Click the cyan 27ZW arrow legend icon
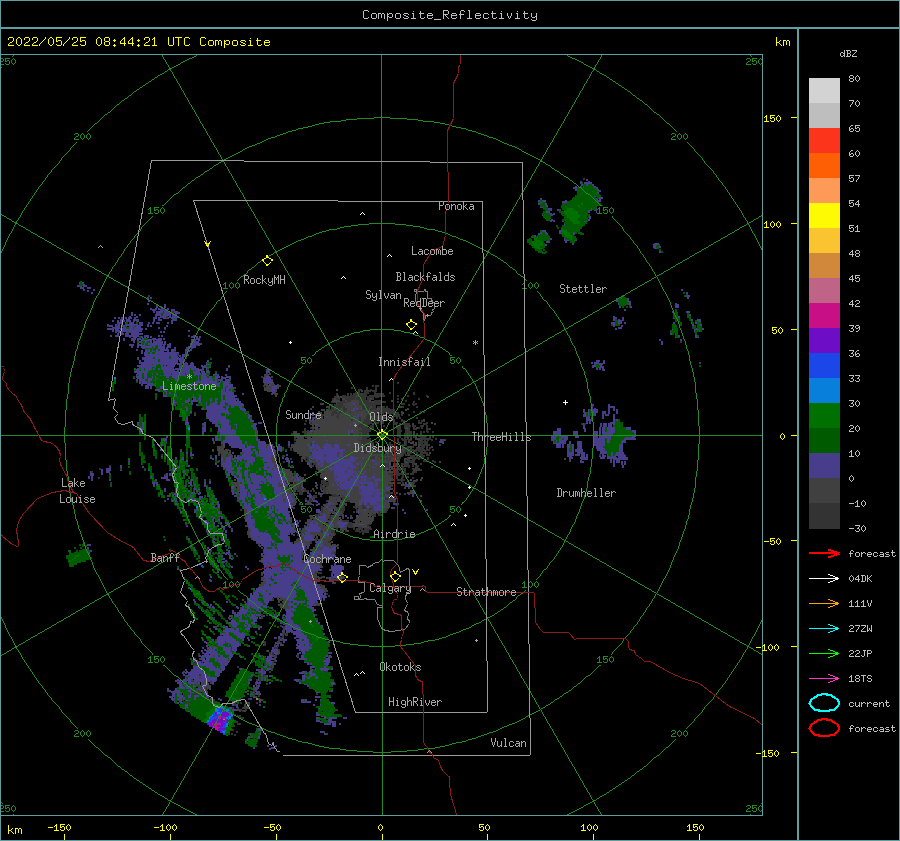Screen dimensions: 900x841 pos(824,629)
